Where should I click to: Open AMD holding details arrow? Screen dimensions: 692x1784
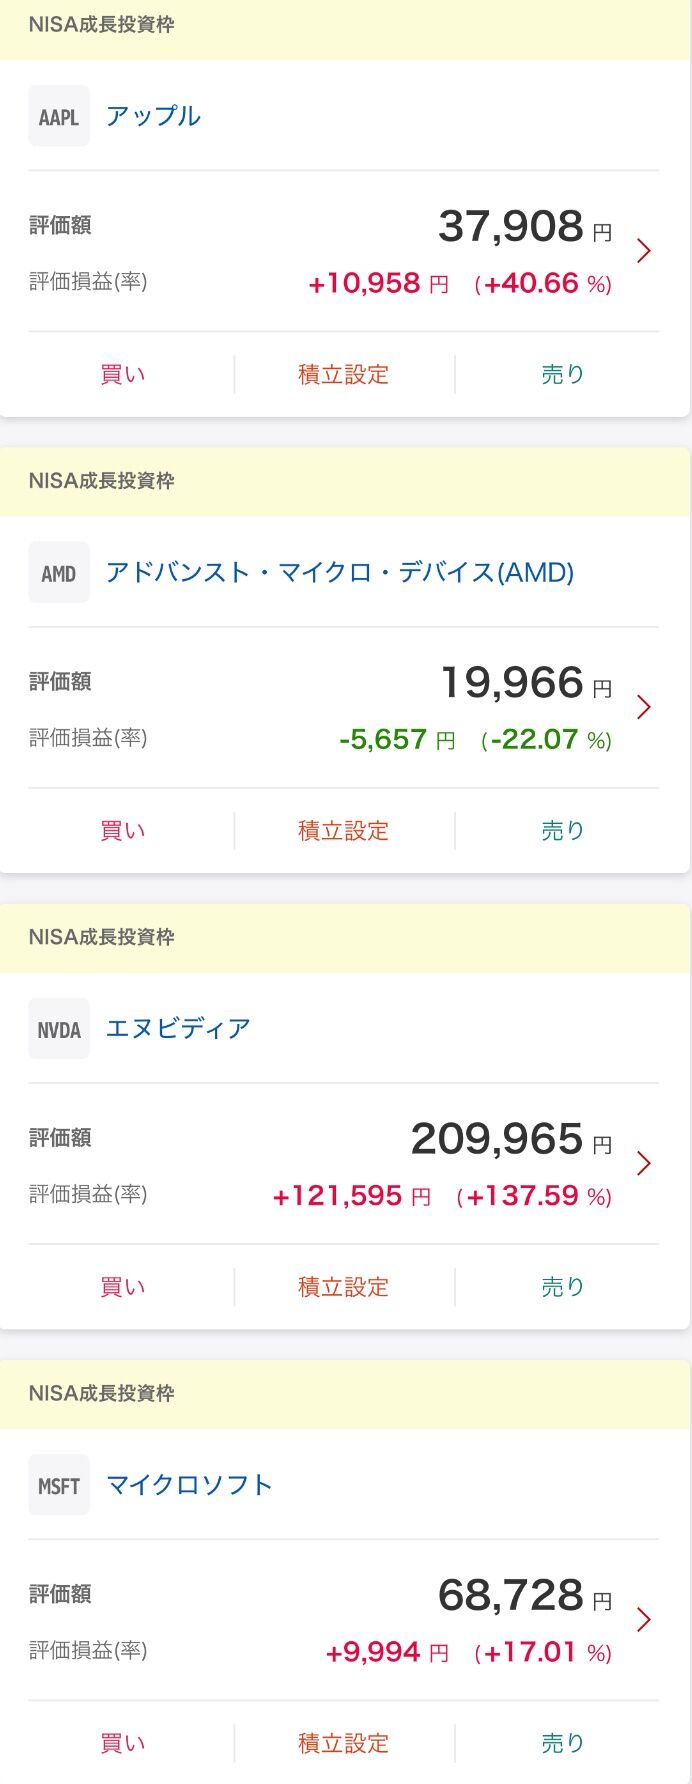(644, 708)
